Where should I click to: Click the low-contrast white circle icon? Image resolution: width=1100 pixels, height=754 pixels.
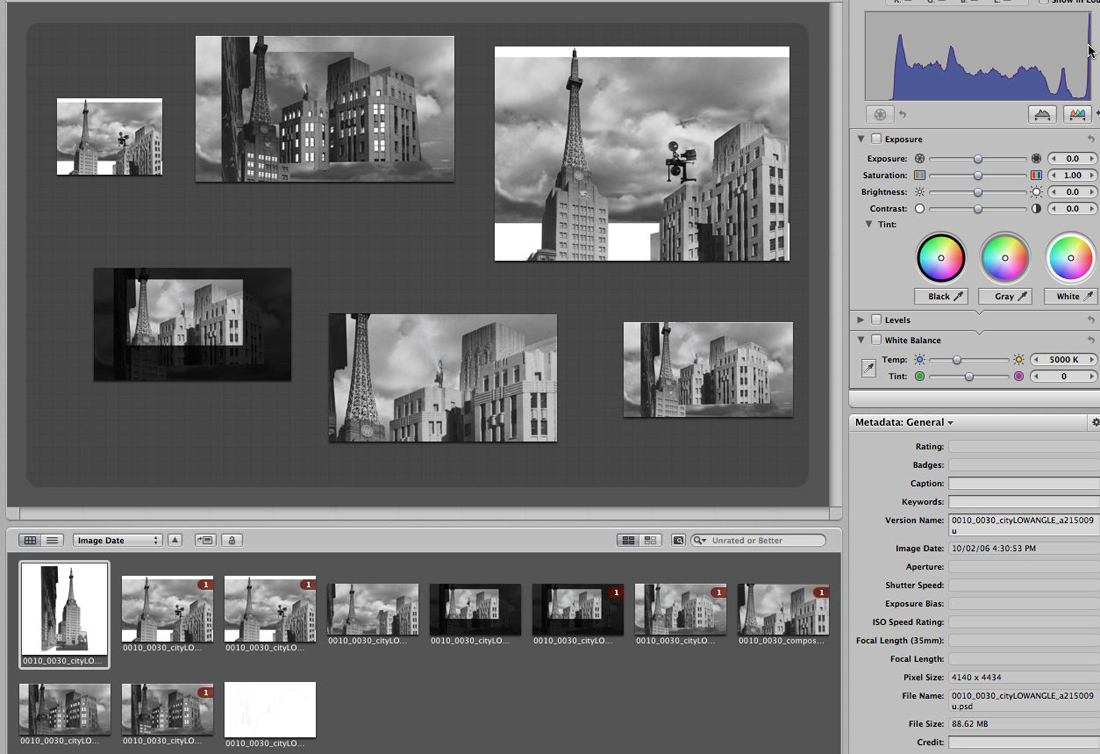920,209
